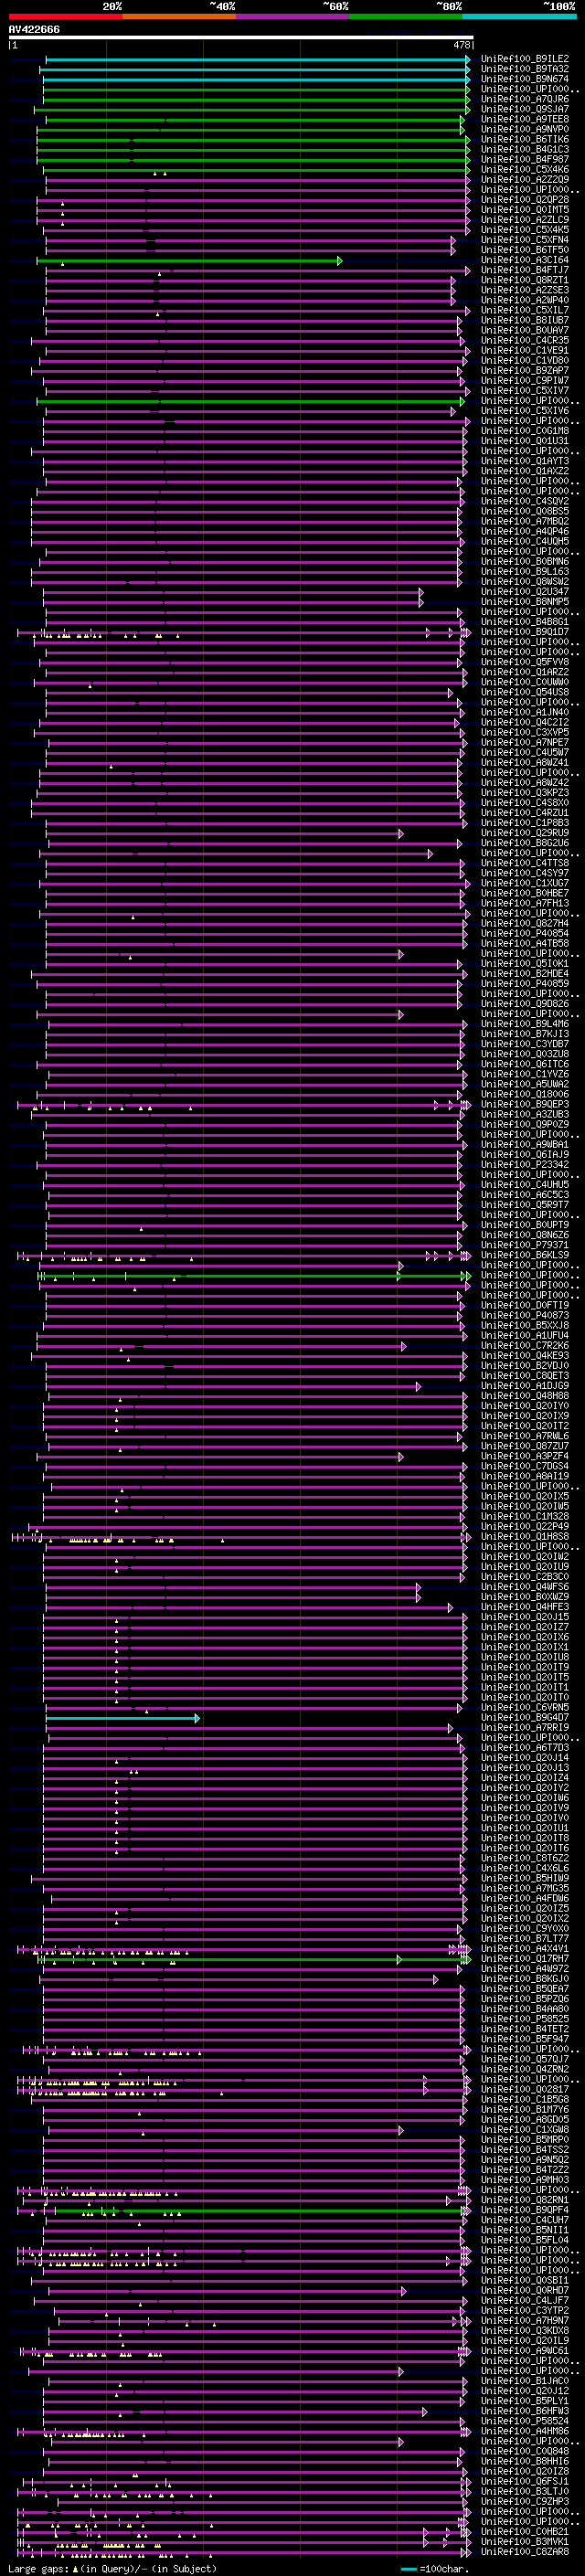
Task: Select the UniRef100_Q2QP28 label
Action: point(525,200)
